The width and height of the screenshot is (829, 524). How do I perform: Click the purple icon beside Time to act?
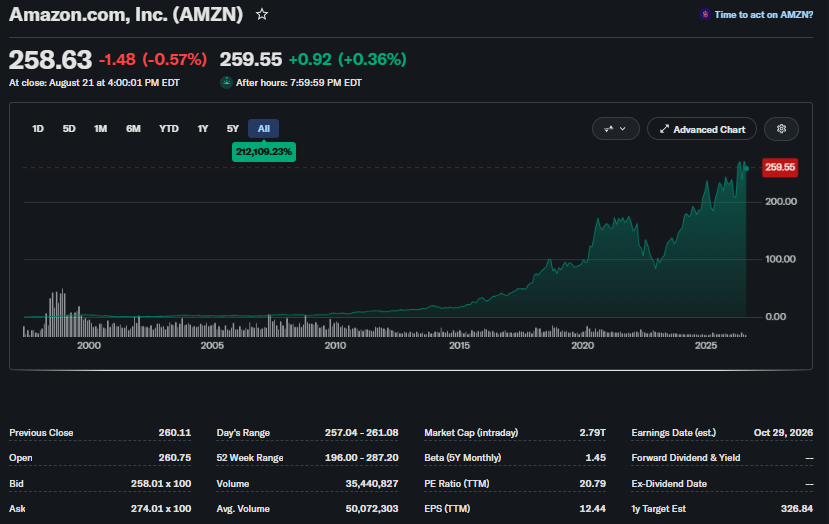[705, 15]
